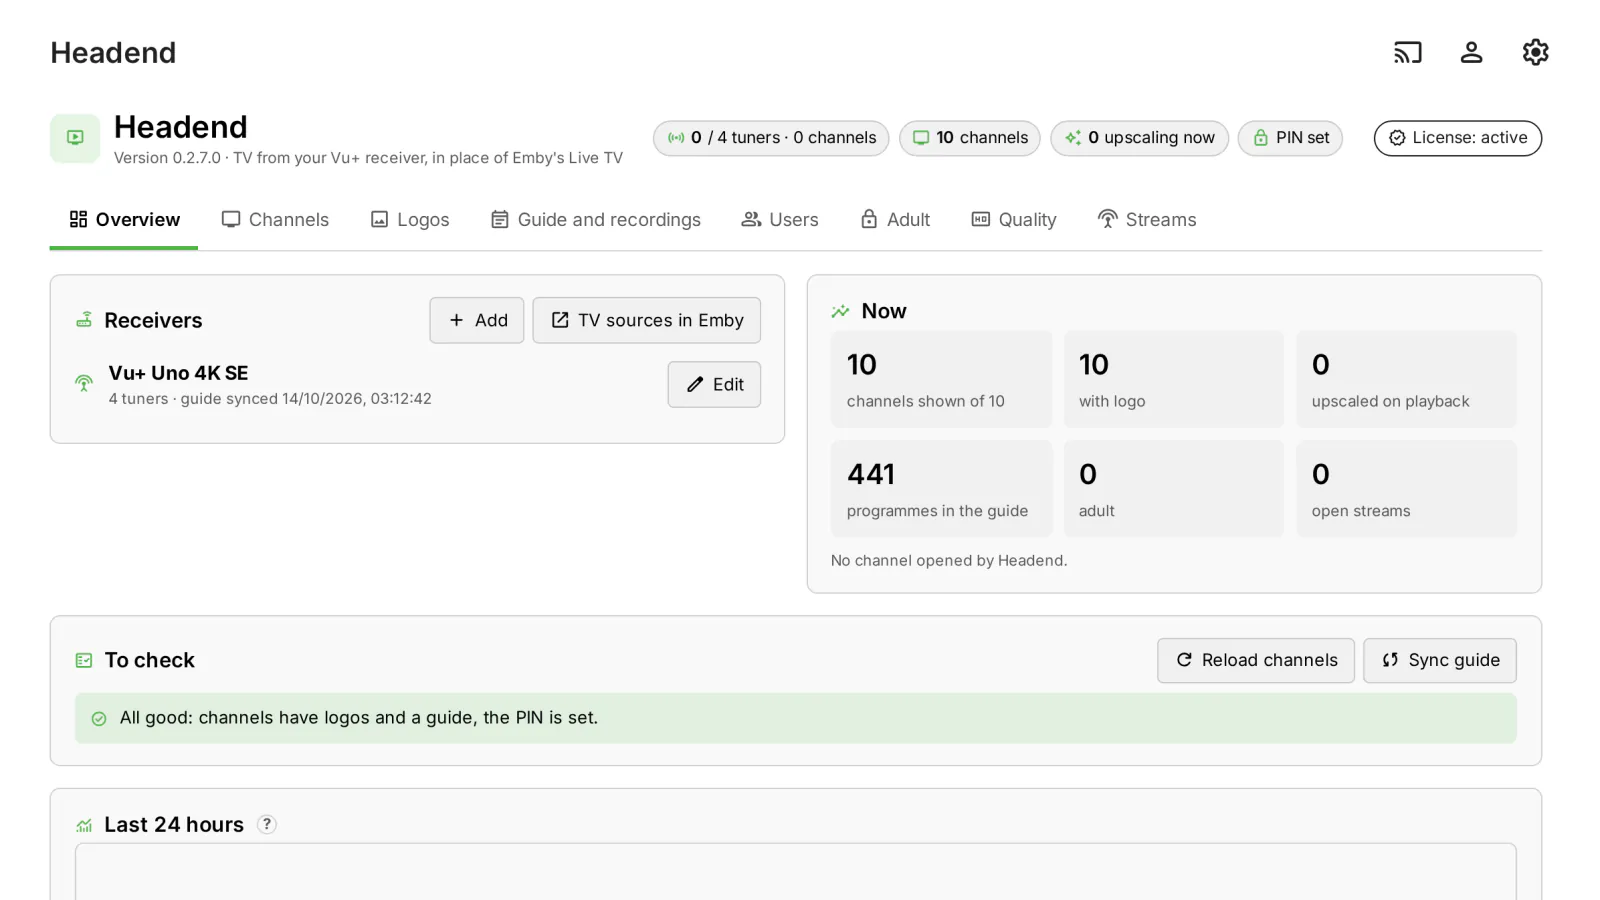Click the PIN set status chip

pyautogui.click(x=1290, y=138)
